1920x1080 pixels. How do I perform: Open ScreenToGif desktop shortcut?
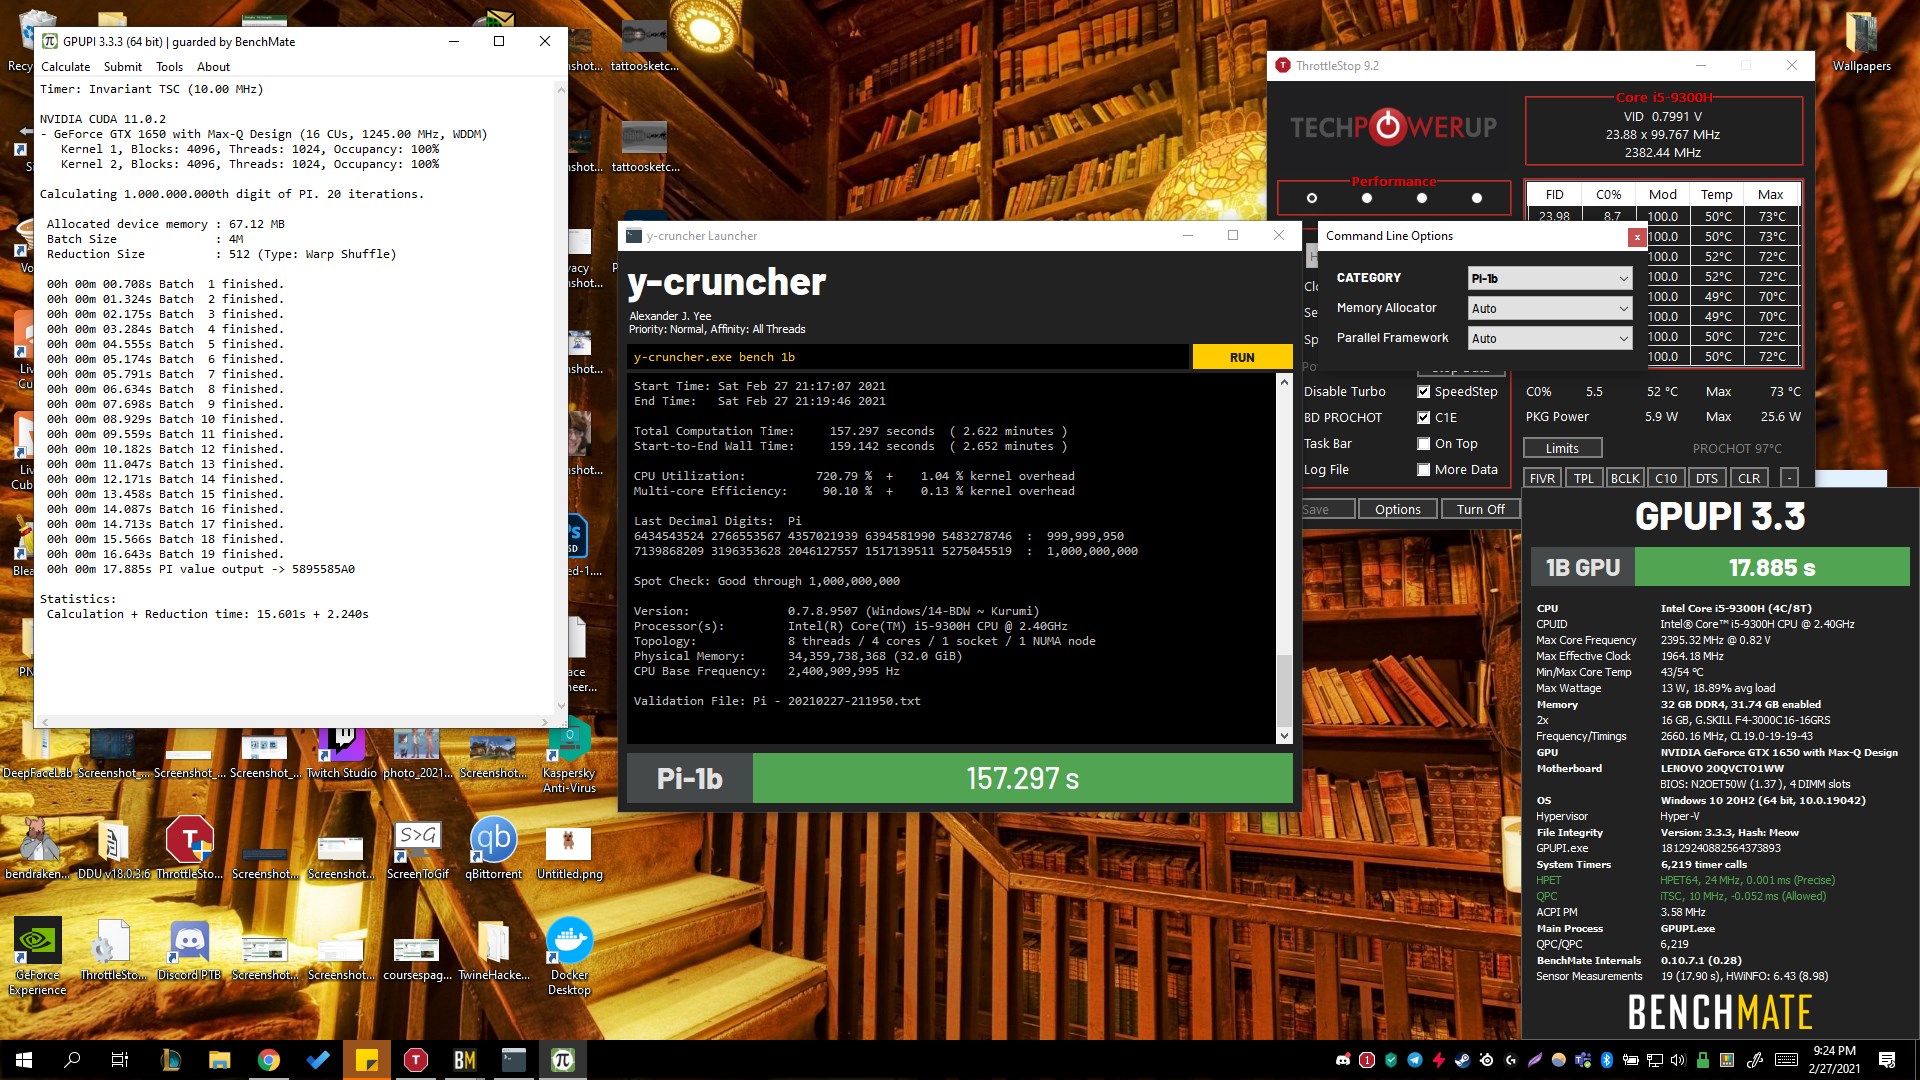click(418, 849)
